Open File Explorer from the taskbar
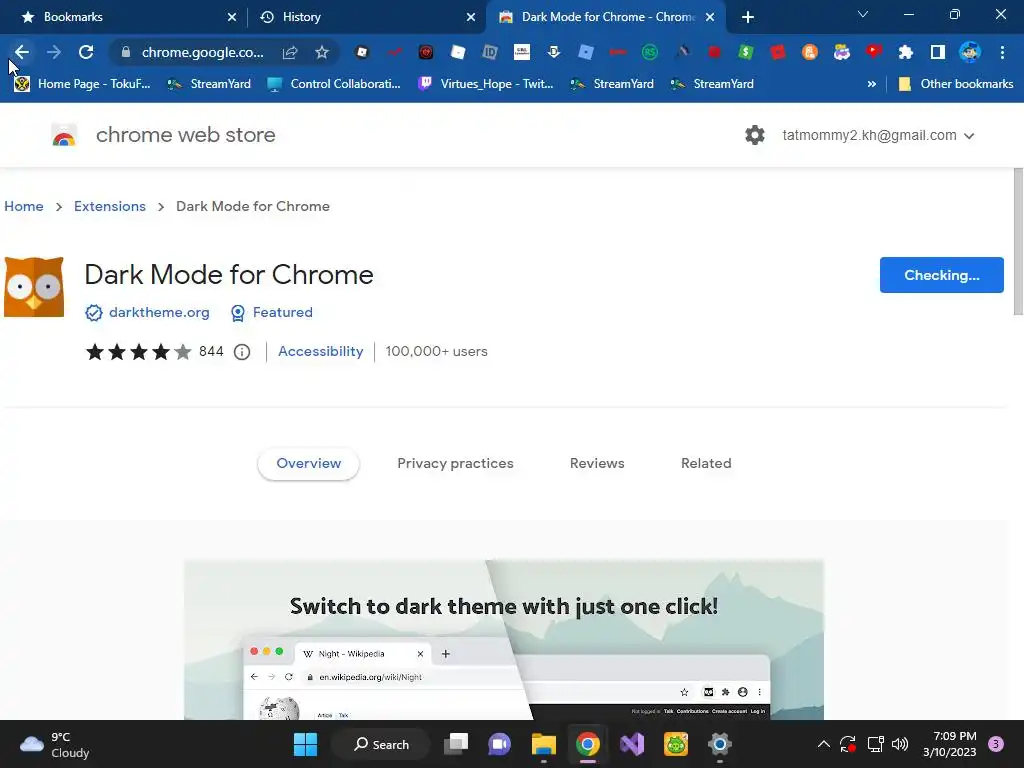1024x768 pixels. (x=543, y=744)
